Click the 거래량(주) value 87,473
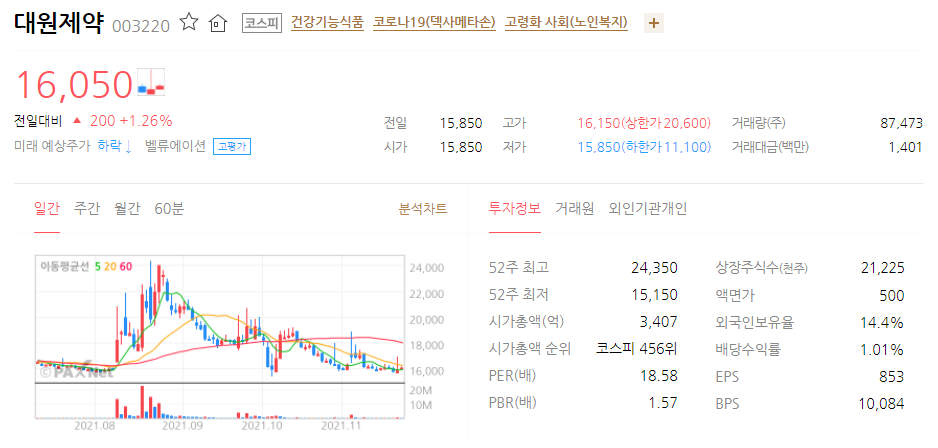The width and height of the screenshot is (938, 448). 902,123
